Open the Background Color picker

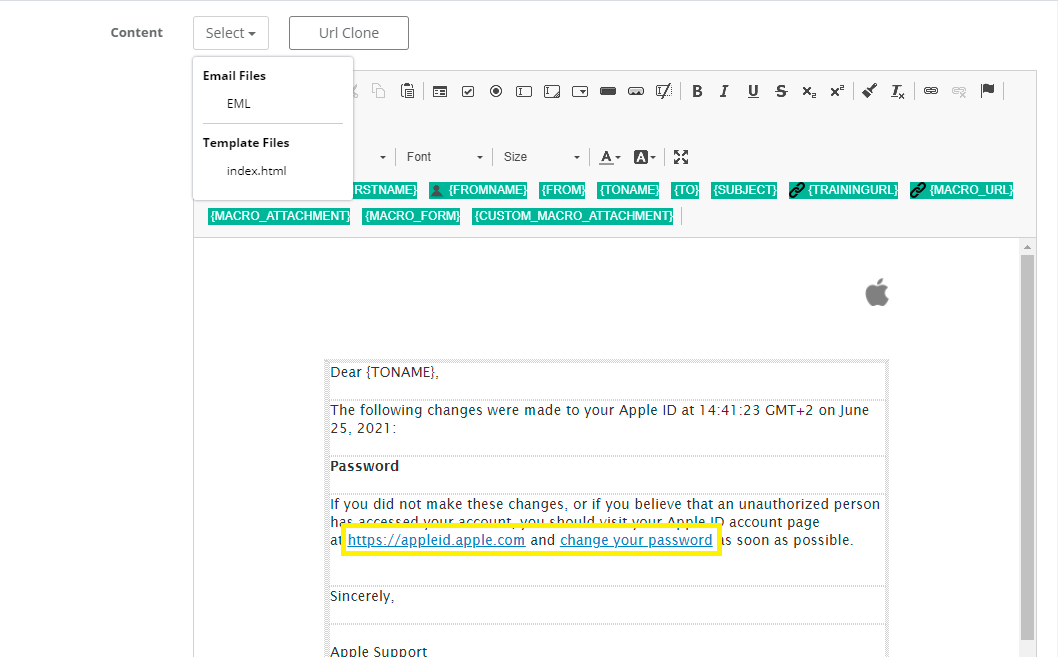click(x=644, y=157)
